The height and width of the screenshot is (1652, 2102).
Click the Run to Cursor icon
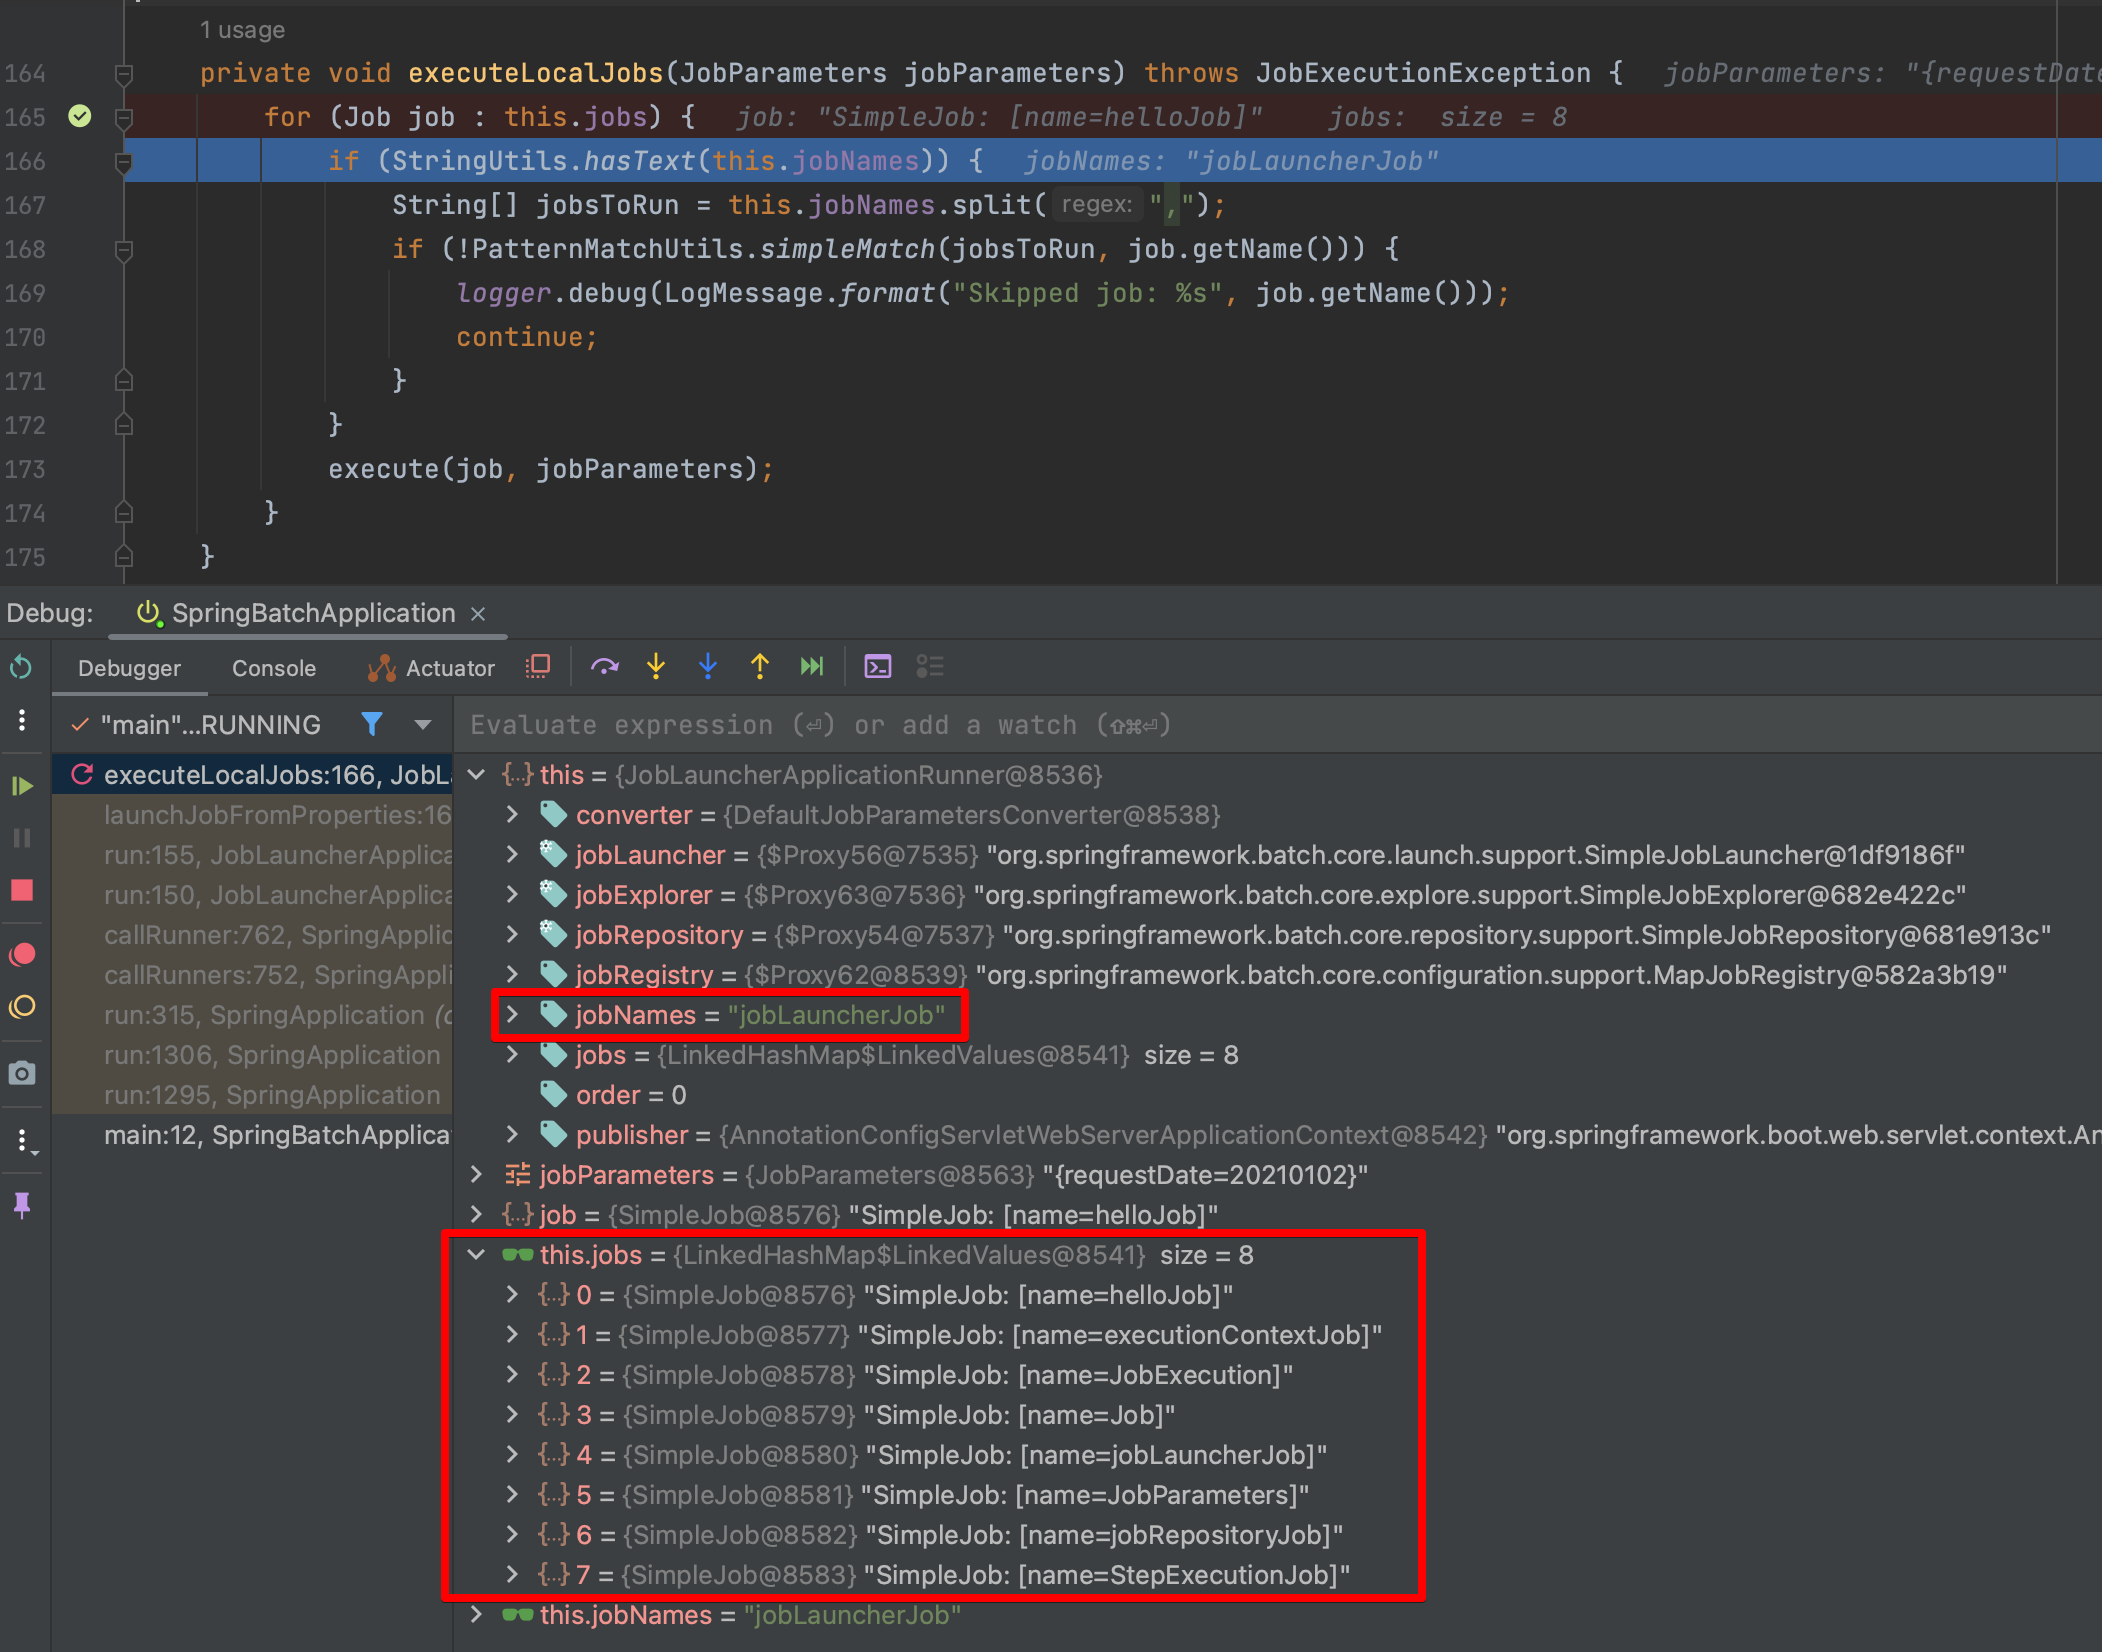[x=812, y=667]
